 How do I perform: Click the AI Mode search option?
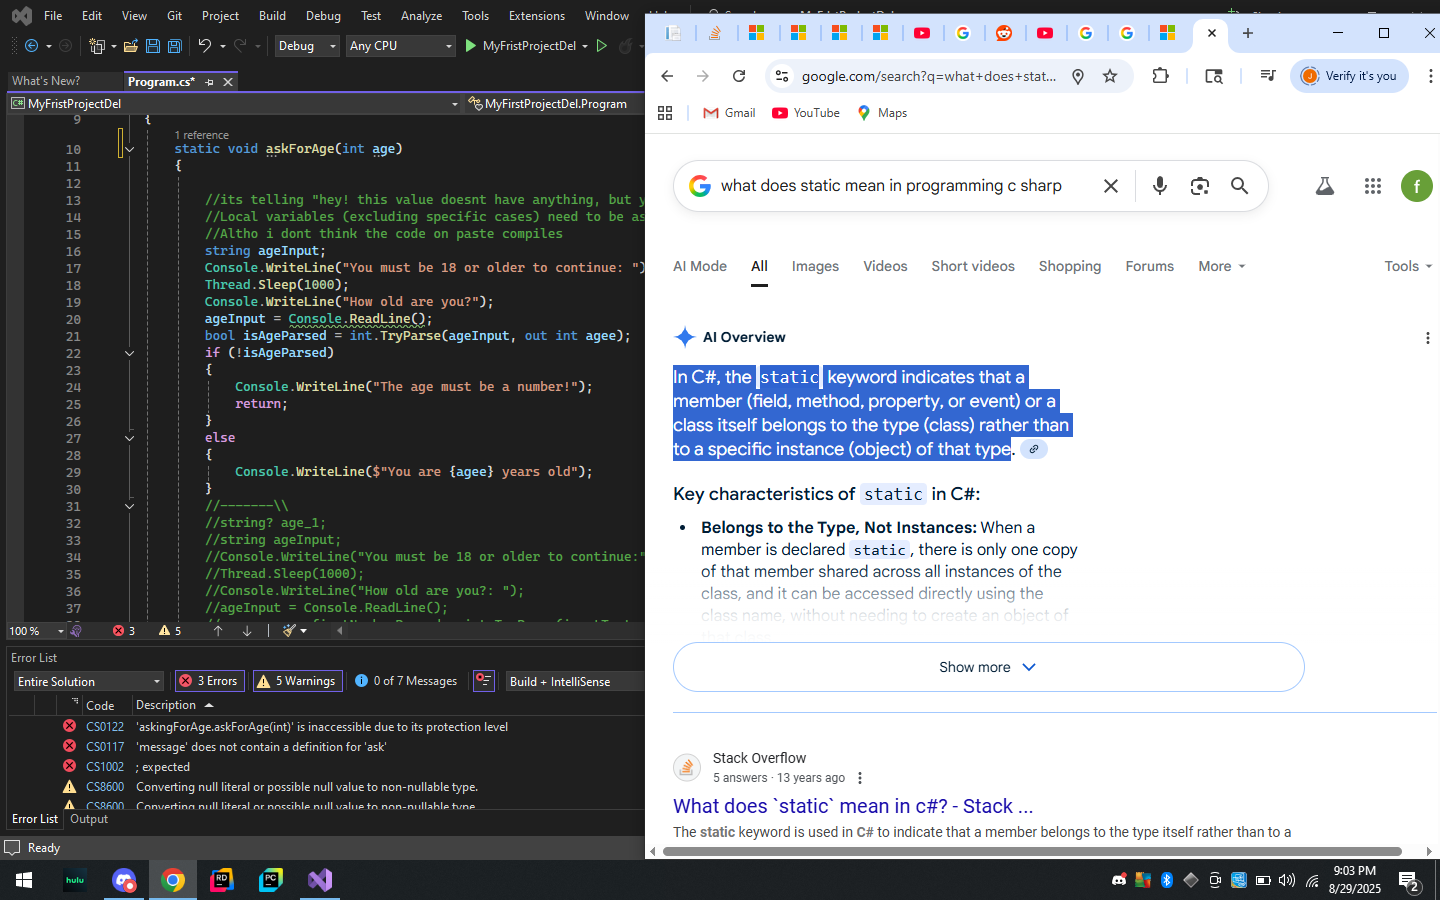[700, 266]
